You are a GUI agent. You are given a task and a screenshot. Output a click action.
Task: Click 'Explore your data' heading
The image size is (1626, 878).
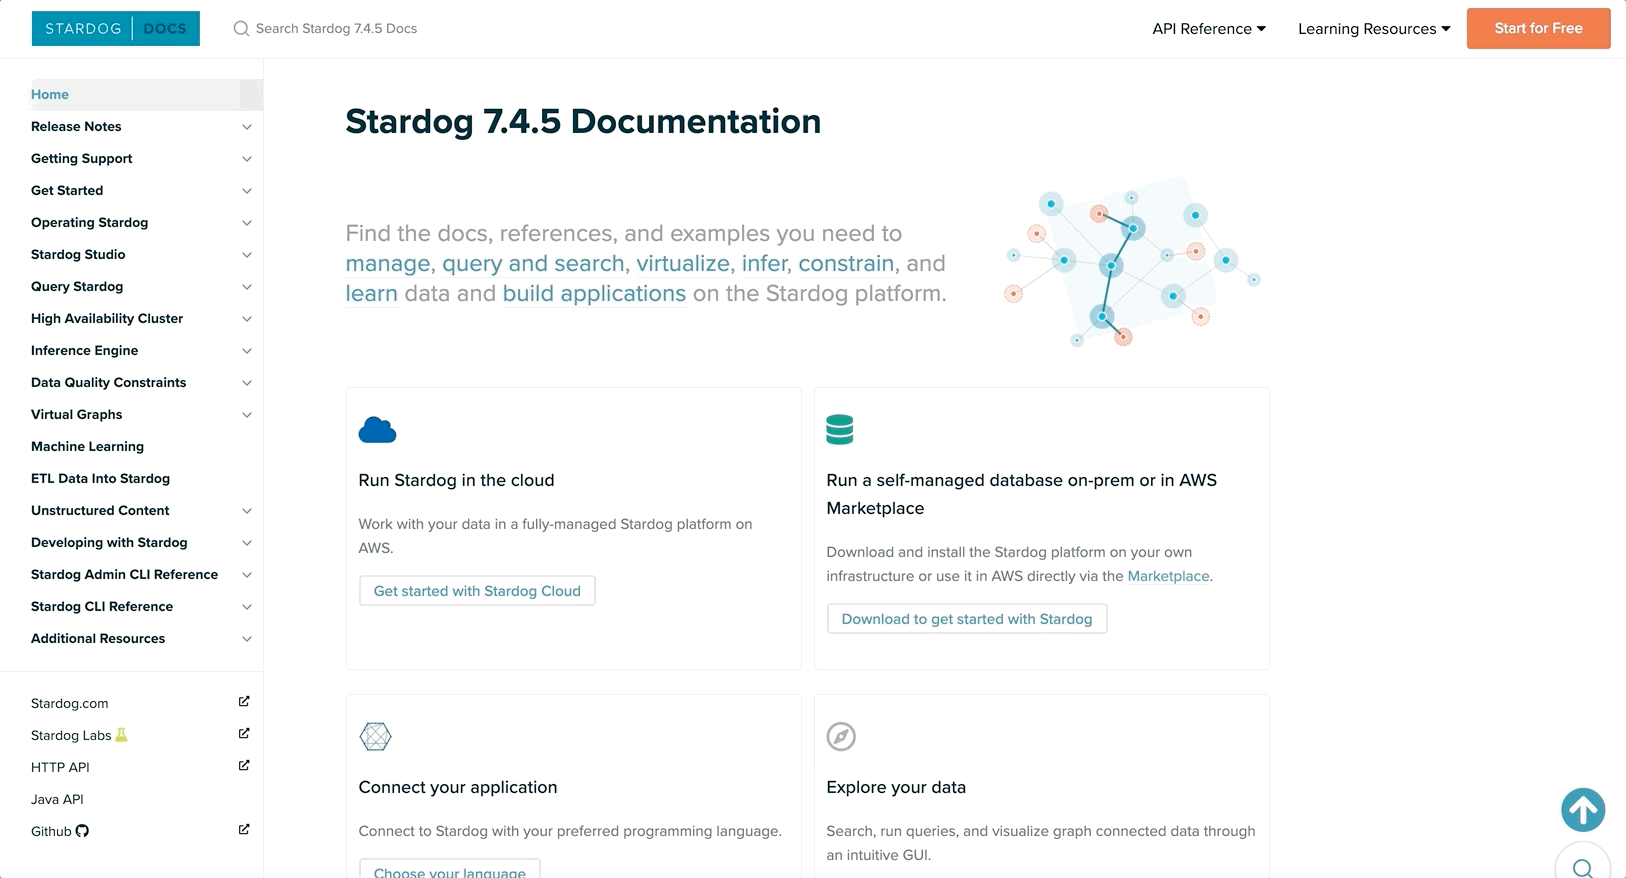coord(896,787)
